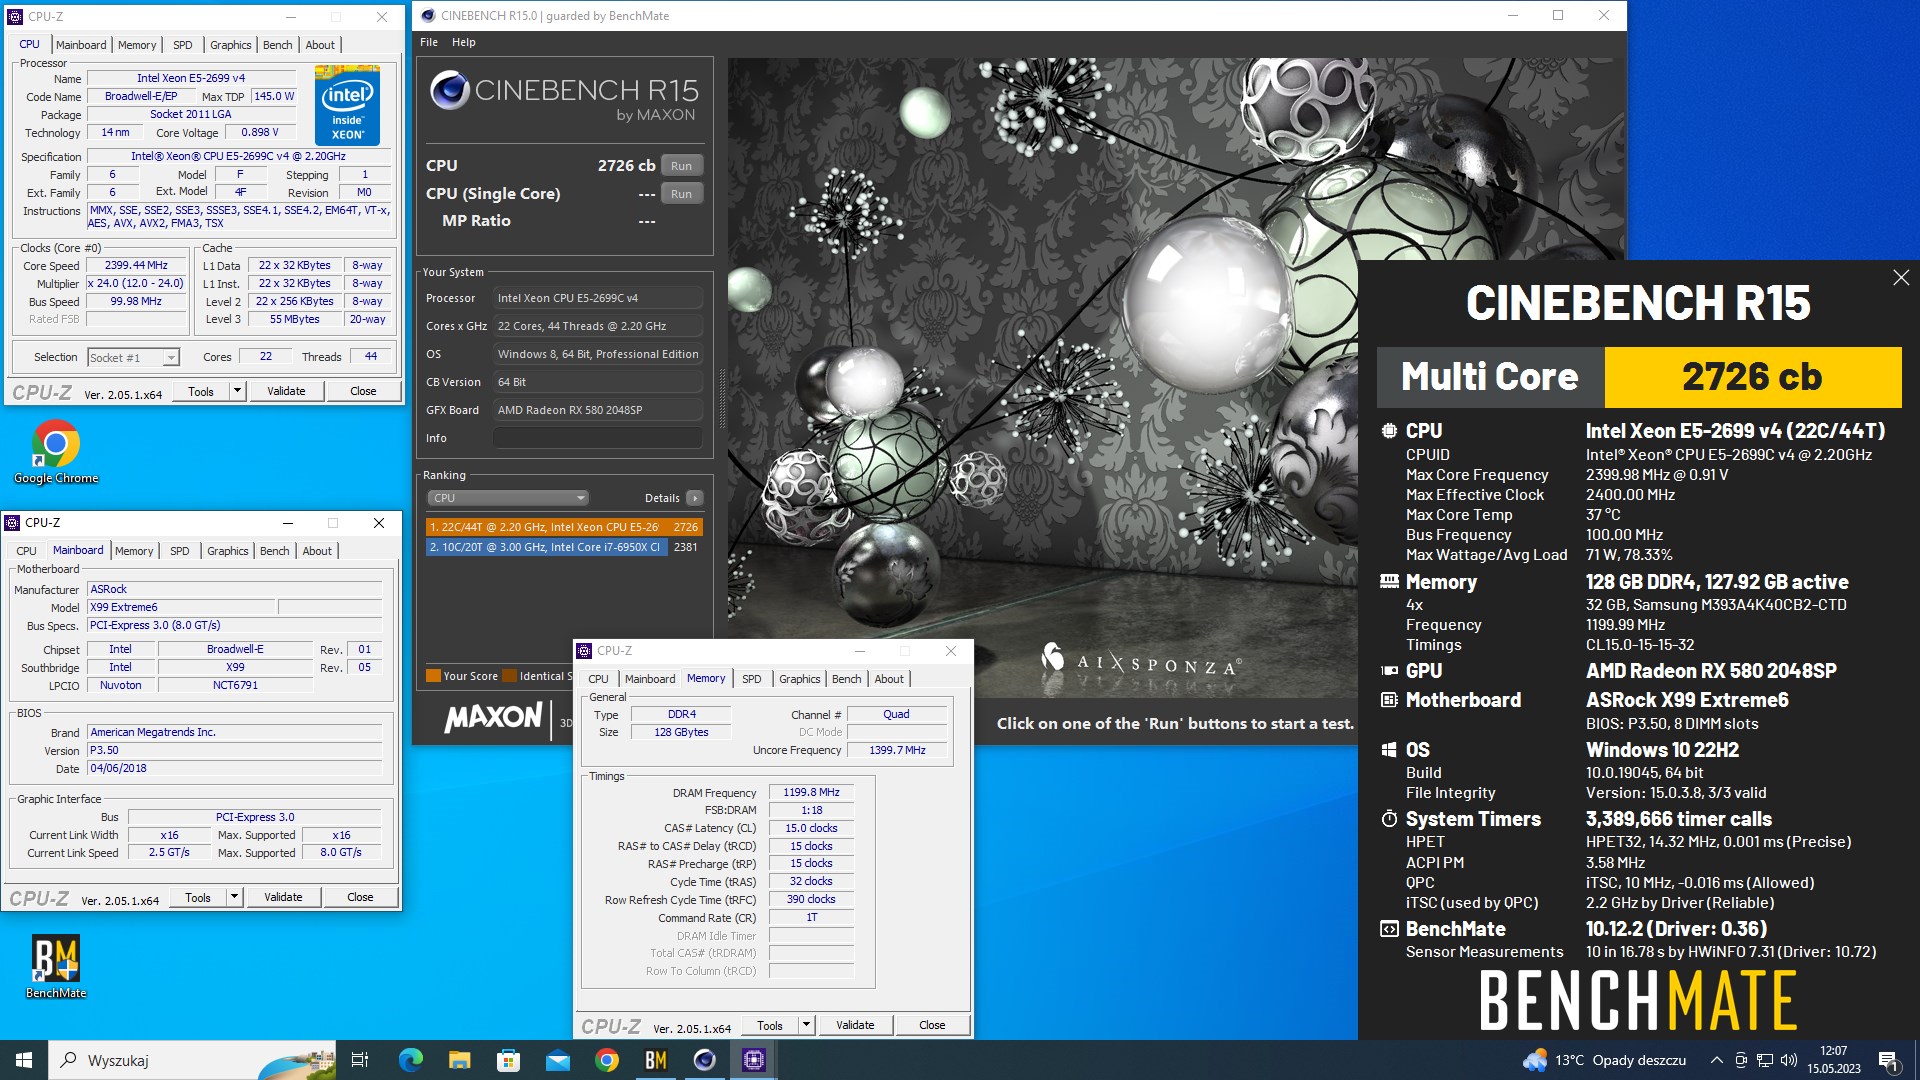Click Validate in the top CPU-Z window
Image resolution: width=1920 pixels, height=1080 pixels.
click(x=286, y=391)
